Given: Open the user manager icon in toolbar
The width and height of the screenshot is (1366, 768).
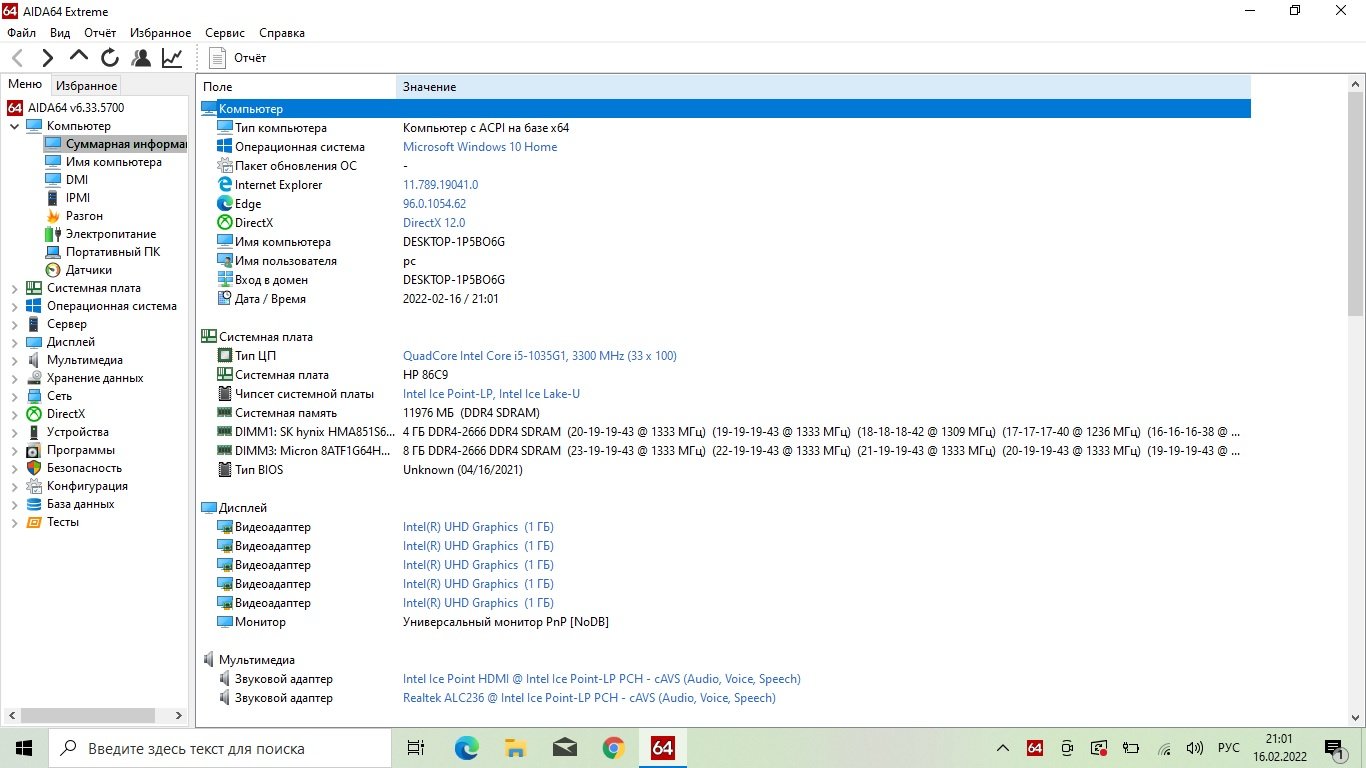Looking at the screenshot, I should point(141,58).
